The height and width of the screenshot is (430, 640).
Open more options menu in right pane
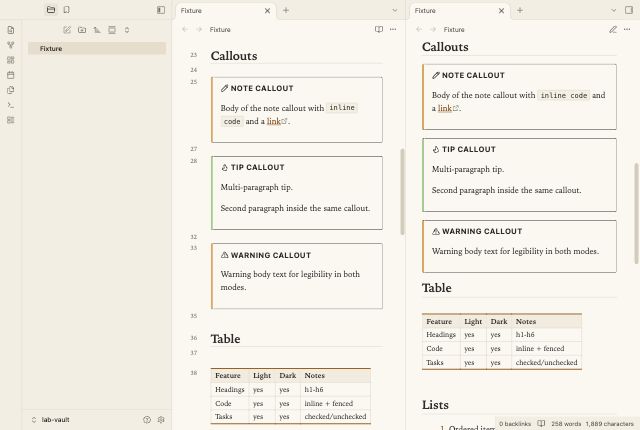coord(627,29)
